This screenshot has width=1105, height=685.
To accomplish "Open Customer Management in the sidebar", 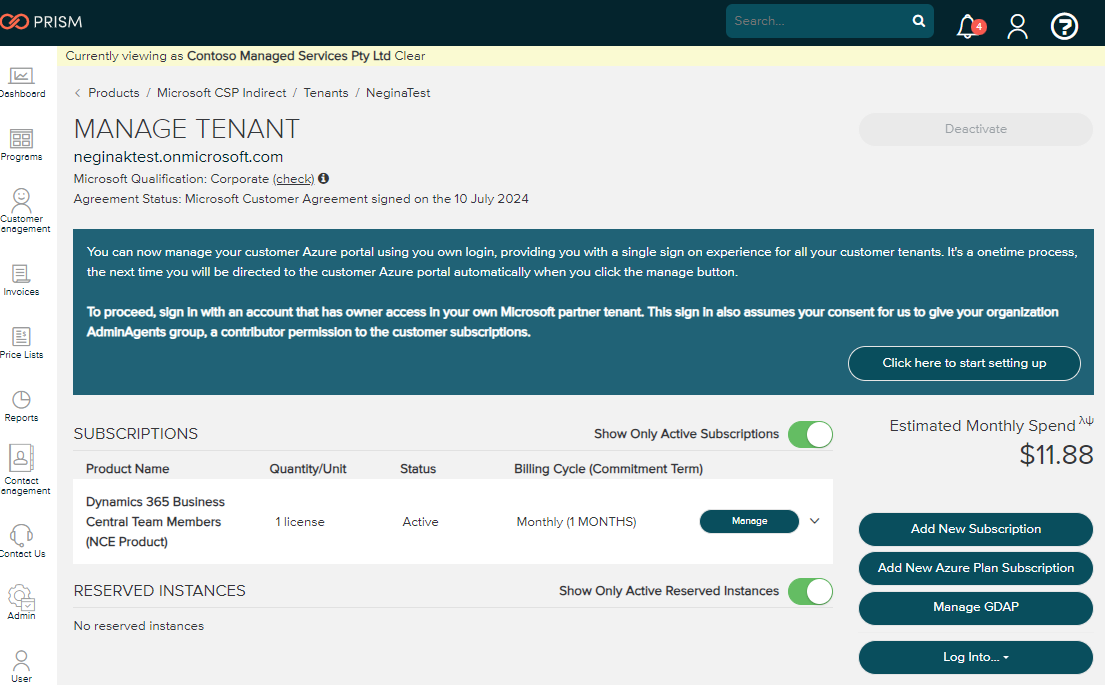I will point(25,210).
